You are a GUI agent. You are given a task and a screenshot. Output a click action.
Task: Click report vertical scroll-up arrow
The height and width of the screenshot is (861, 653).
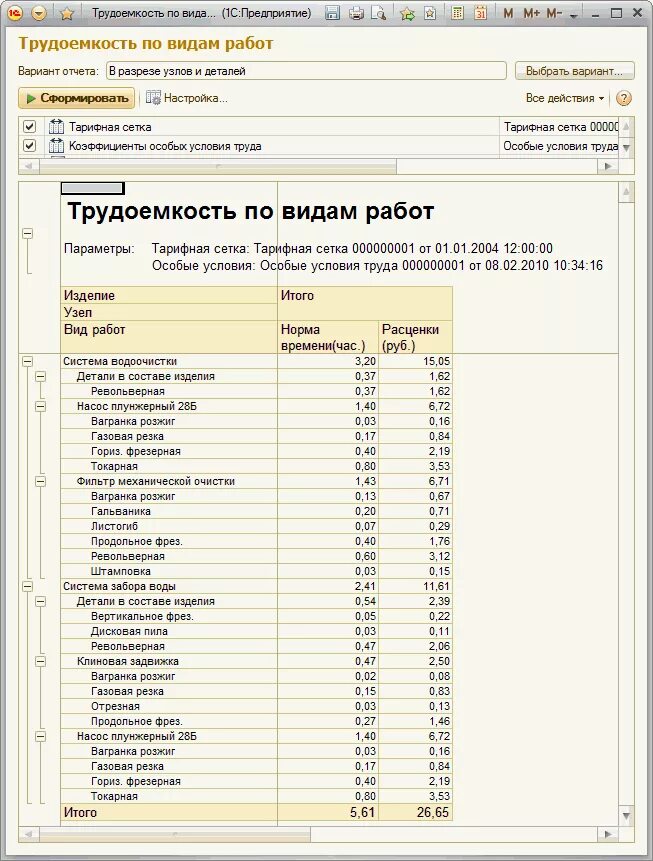626,192
